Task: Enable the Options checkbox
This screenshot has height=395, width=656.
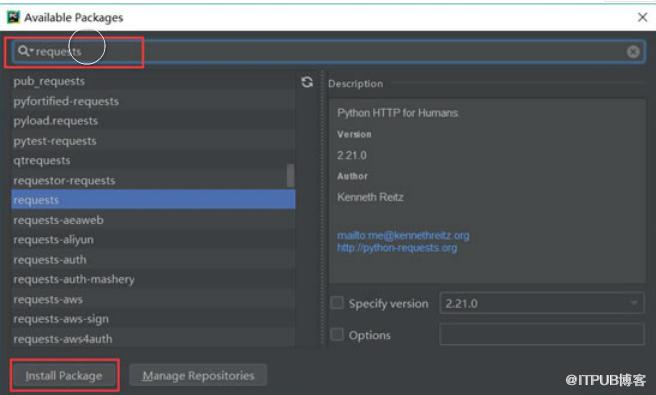Action: [337, 334]
